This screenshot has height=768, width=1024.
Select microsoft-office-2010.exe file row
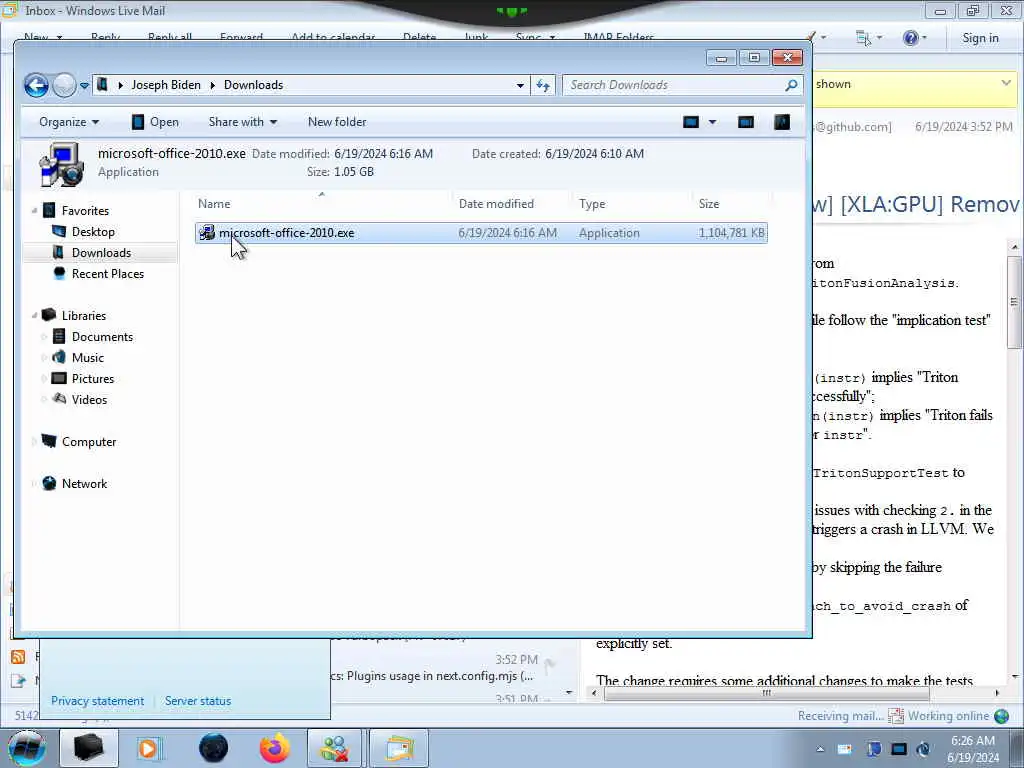coord(481,233)
